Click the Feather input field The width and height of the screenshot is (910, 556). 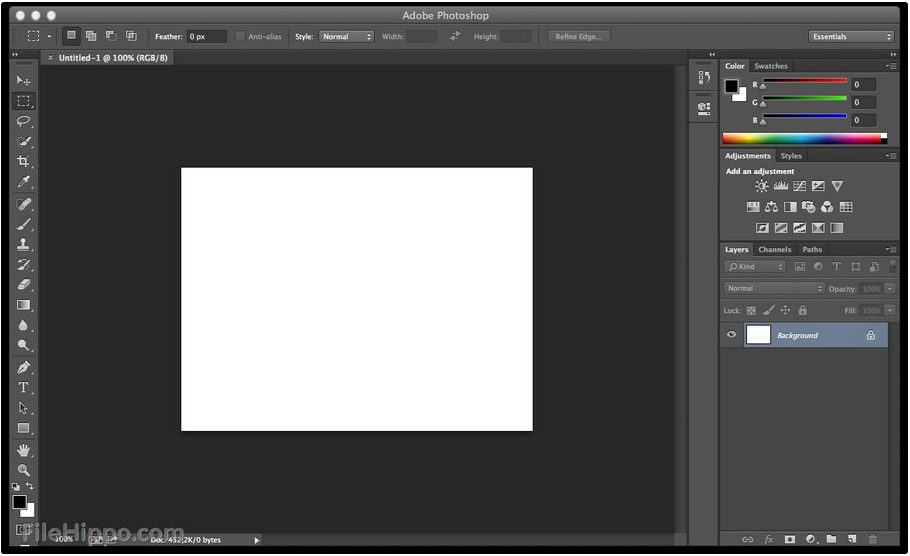(x=206, y=36)
